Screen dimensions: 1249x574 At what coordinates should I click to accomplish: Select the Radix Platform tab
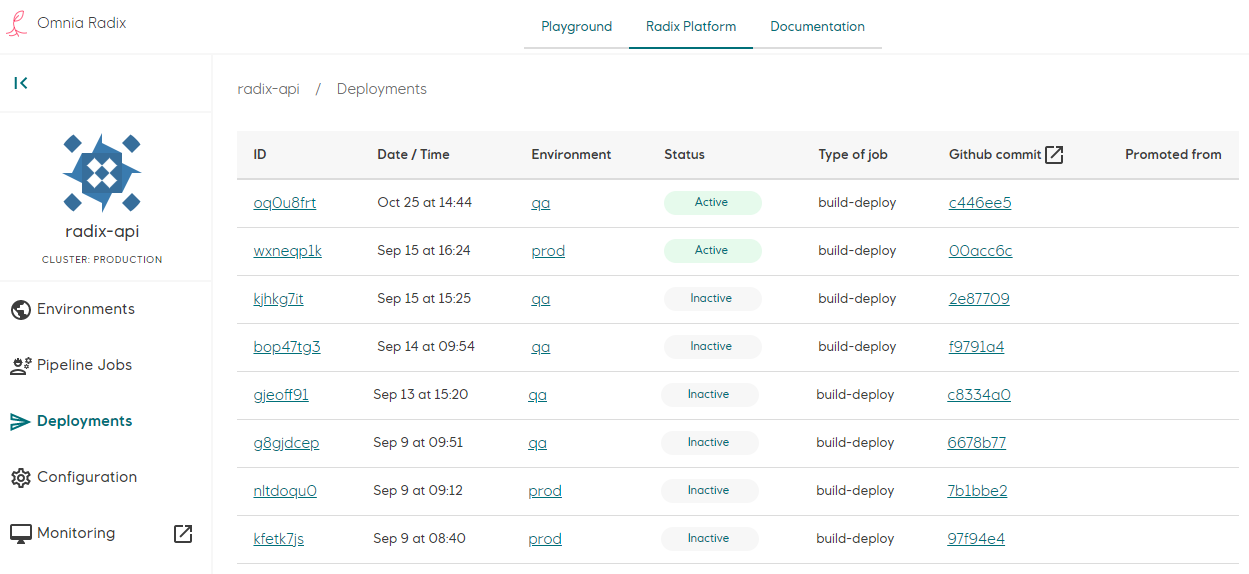coord(691,26)
